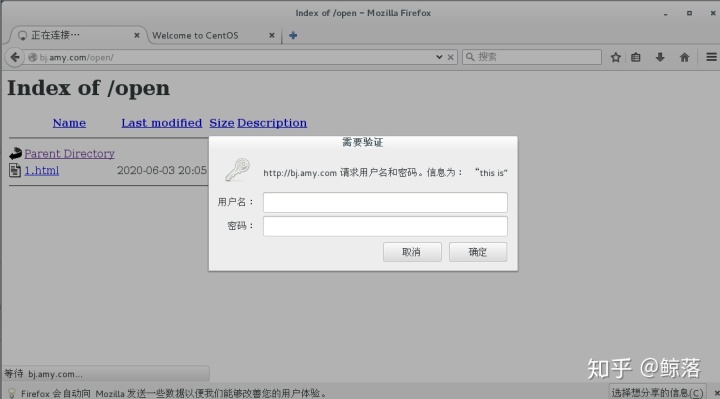Screen dimensions: 720x399
Task: Close the Welcome to CentOS tab
Action: pos(272,35)
